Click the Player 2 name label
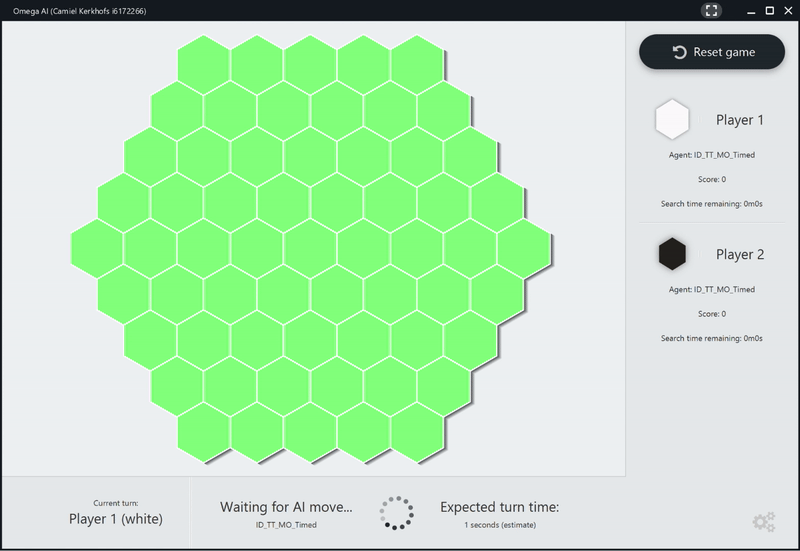800x551 pixels. coord(740,254)
